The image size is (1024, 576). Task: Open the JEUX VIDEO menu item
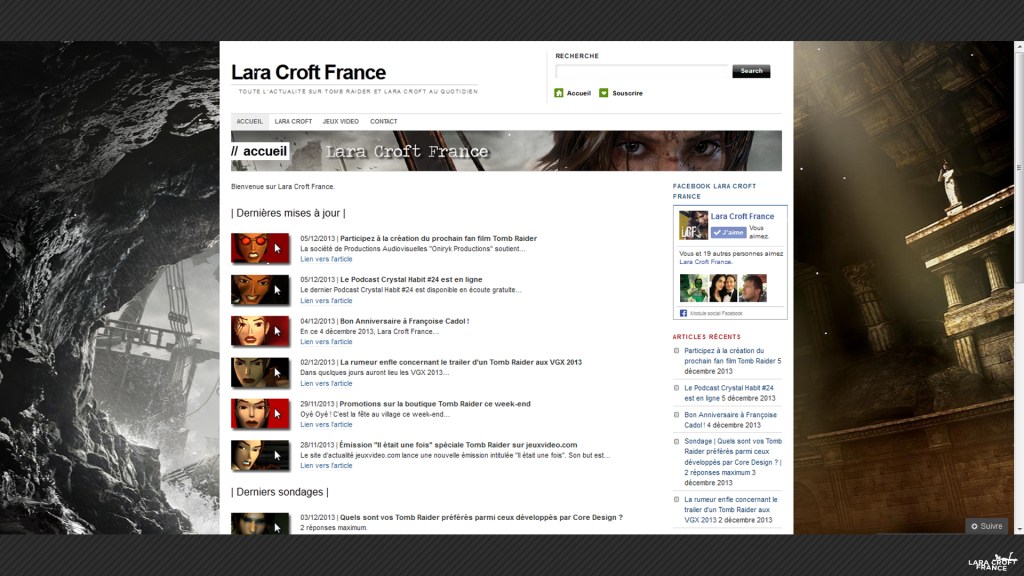pyautogui.click(x=340, y=121)
